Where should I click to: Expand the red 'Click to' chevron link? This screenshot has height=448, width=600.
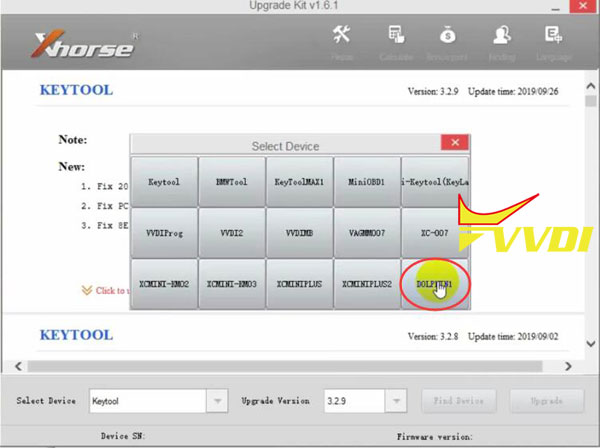point(105,291)
